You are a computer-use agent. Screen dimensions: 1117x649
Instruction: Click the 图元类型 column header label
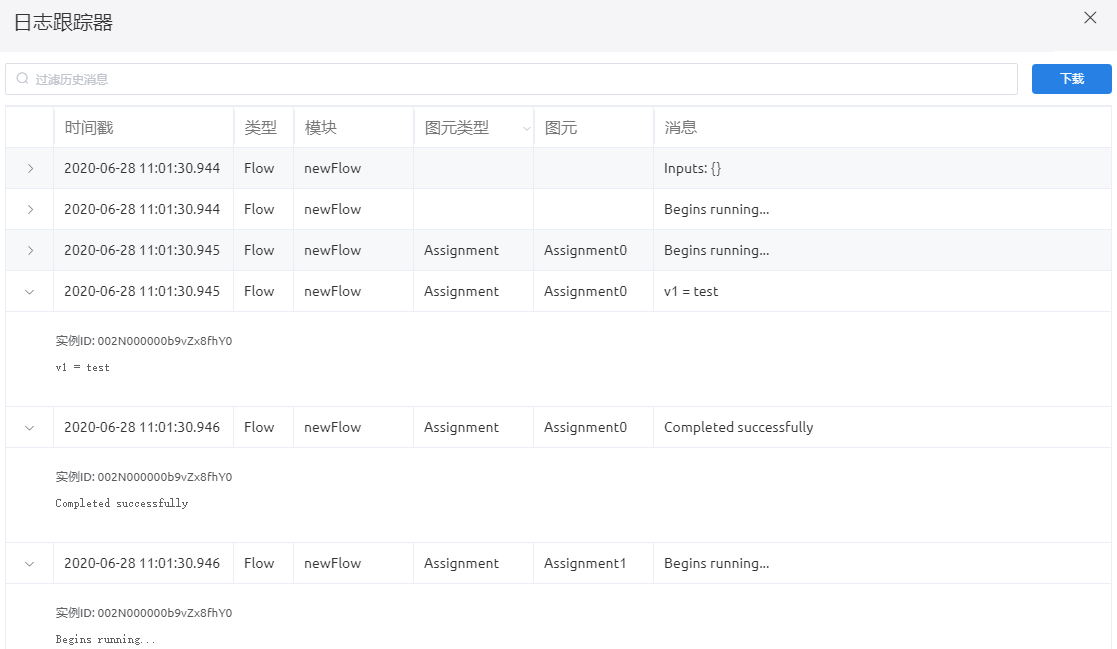pos(457,128)
